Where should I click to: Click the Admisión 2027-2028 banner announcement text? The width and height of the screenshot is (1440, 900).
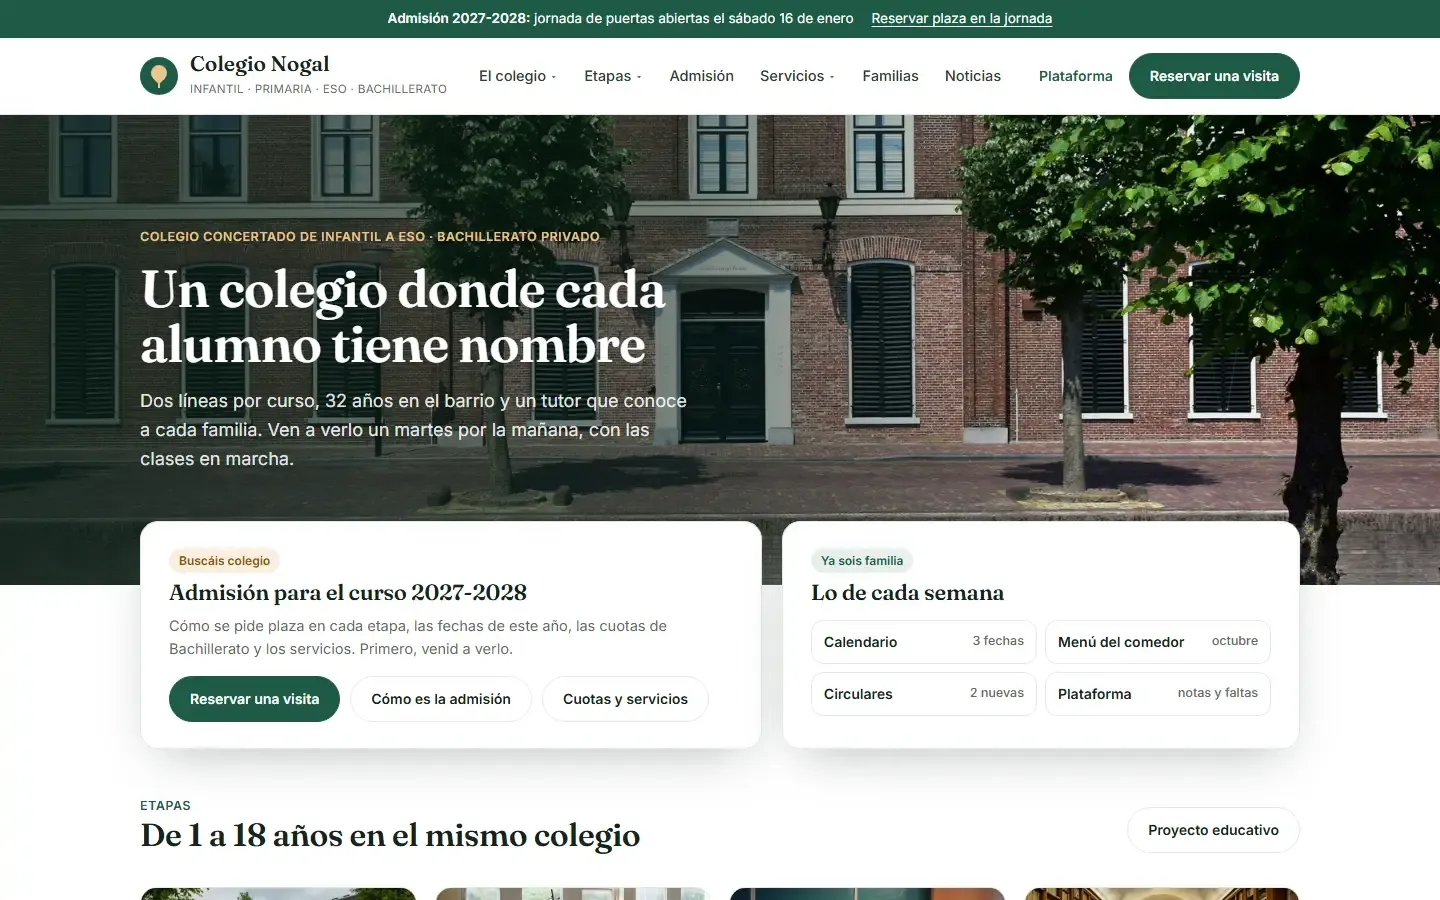tap(620, 18)
